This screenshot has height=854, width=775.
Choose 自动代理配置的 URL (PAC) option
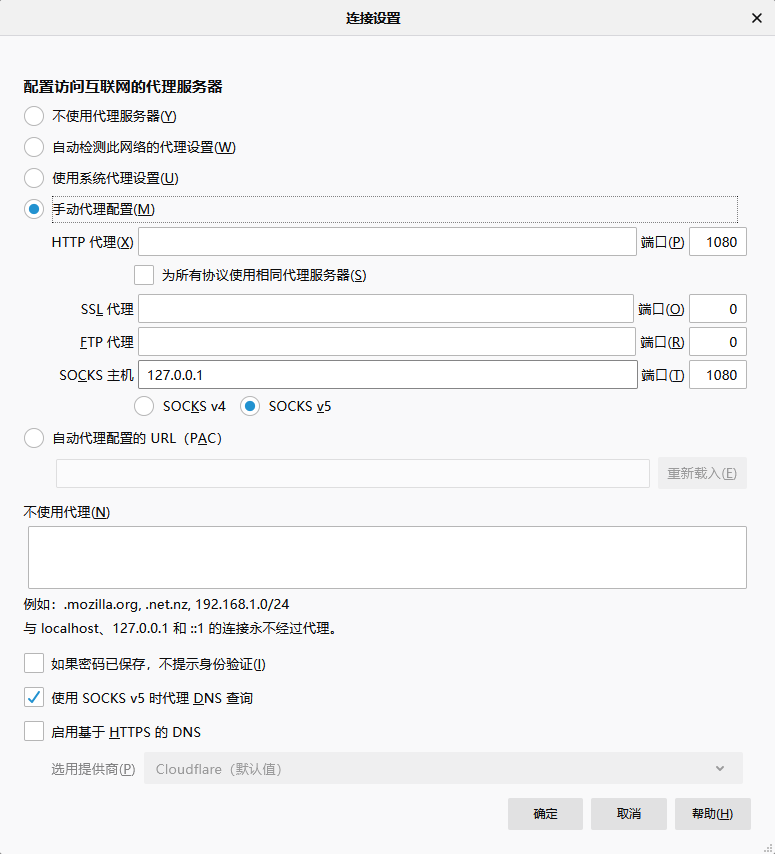[x=34, y=438]
